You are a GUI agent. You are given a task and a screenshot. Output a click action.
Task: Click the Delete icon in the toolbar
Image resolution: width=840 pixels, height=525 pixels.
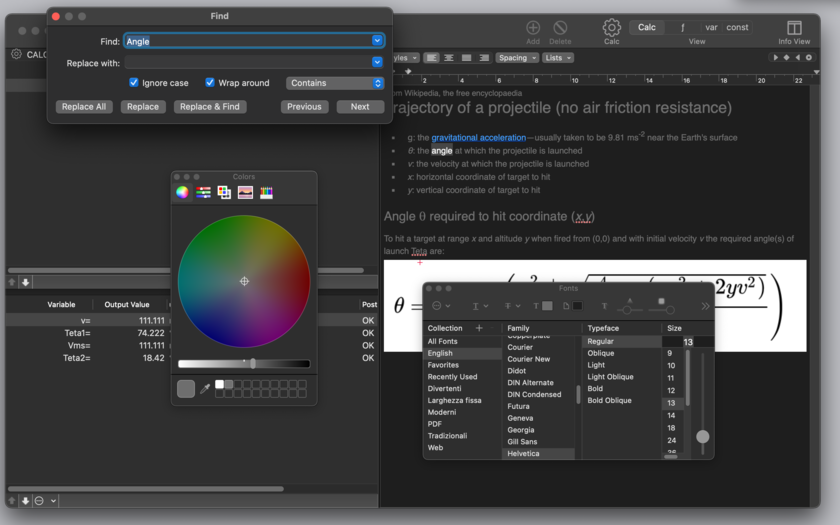pyautogui.click(x=560, y=27)
